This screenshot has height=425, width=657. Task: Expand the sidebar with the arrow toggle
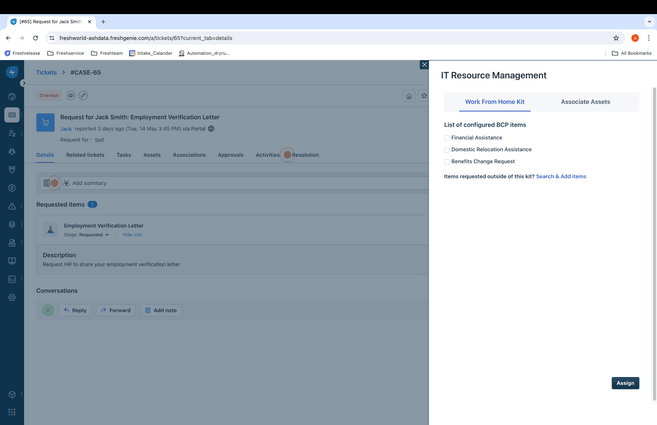(23, 83)
